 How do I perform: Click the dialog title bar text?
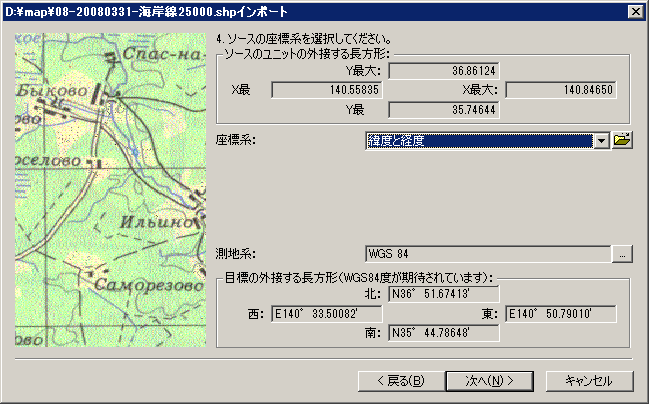[x=147, y=12]
